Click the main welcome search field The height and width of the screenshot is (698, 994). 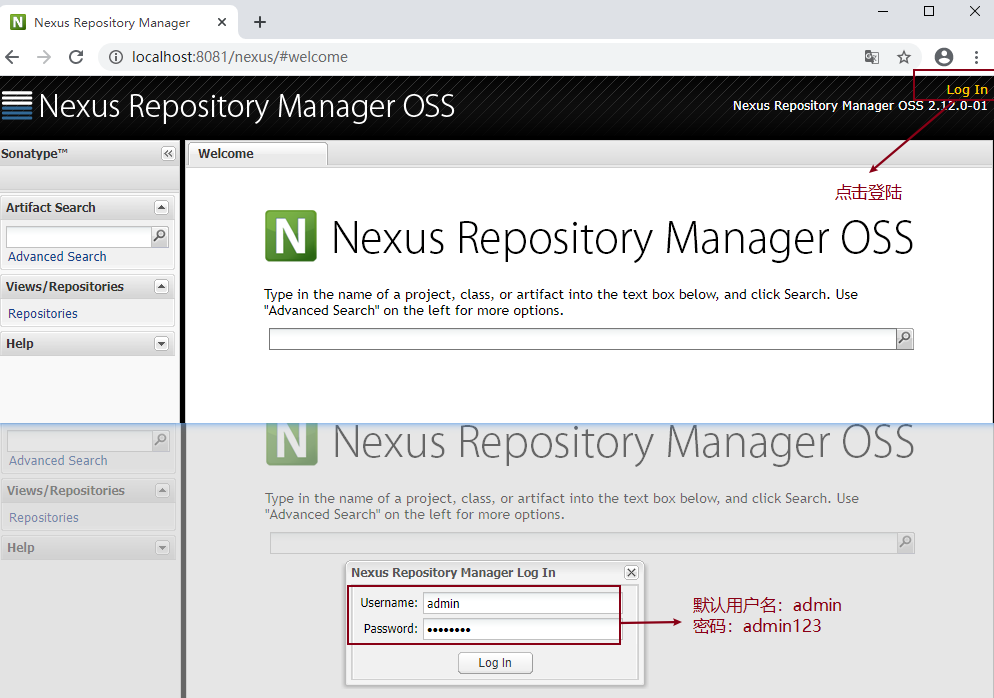tap(583, 339)
